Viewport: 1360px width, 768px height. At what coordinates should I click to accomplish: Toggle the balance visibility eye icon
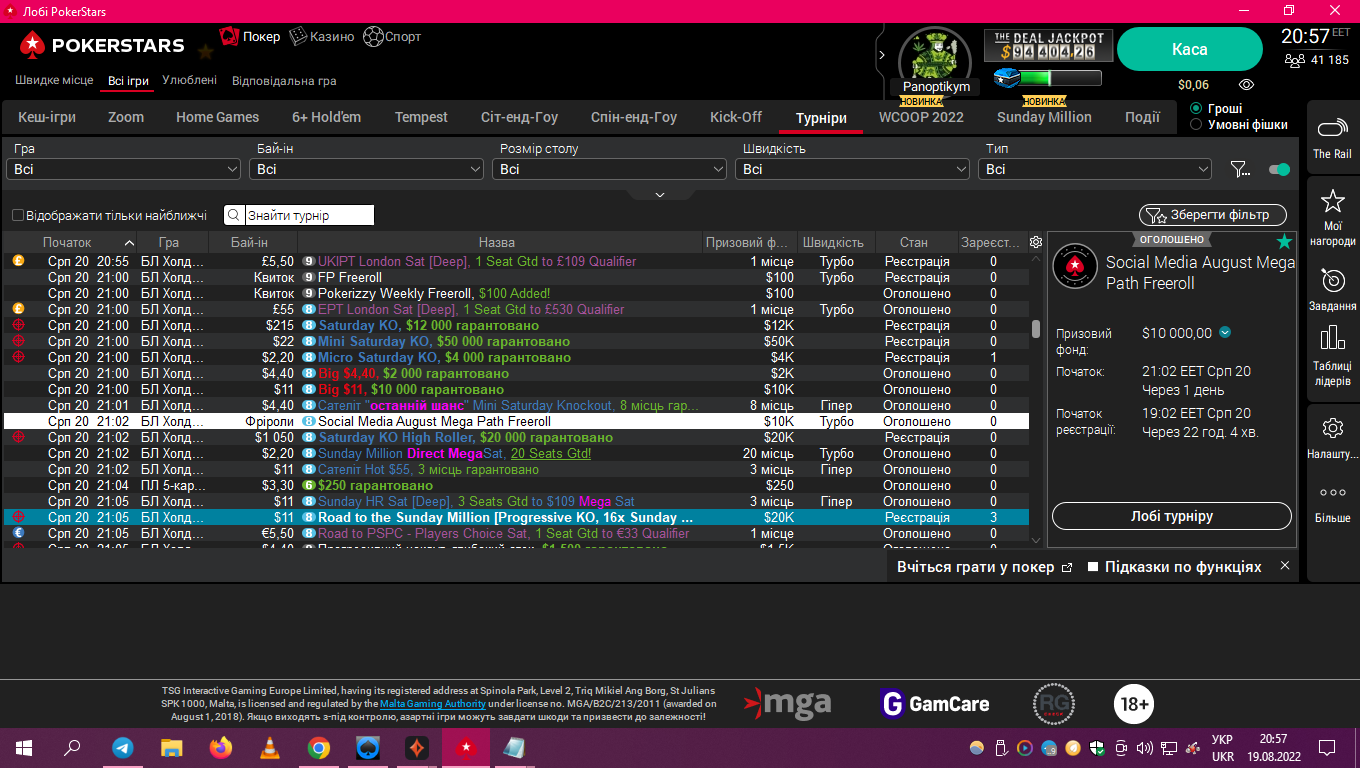pos(1246,85)
